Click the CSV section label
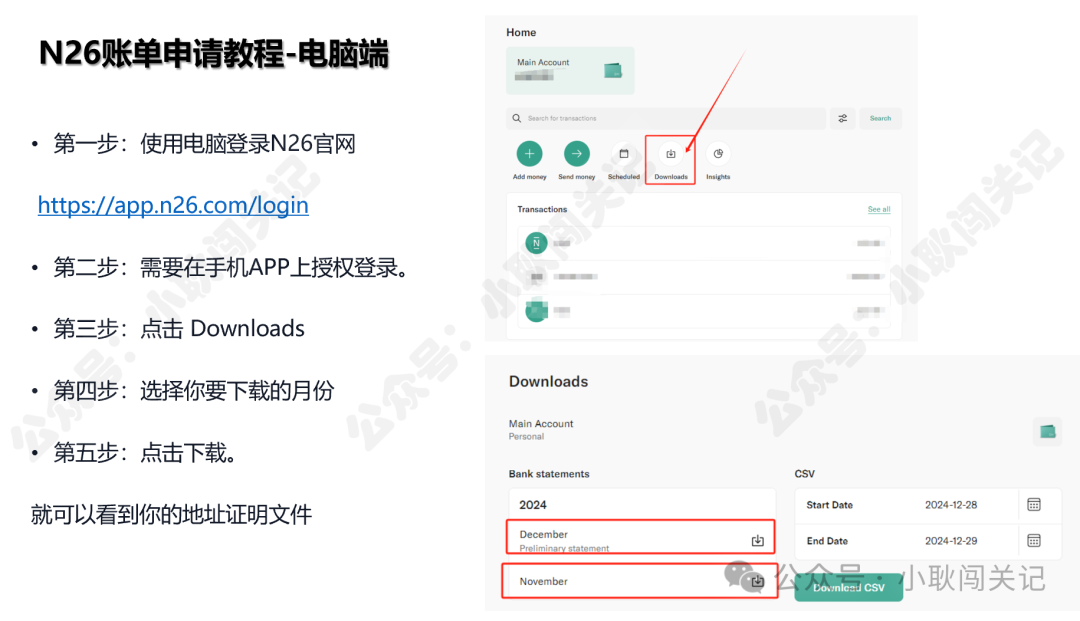Screen dimensions: 1080x621 coord(804,474)
